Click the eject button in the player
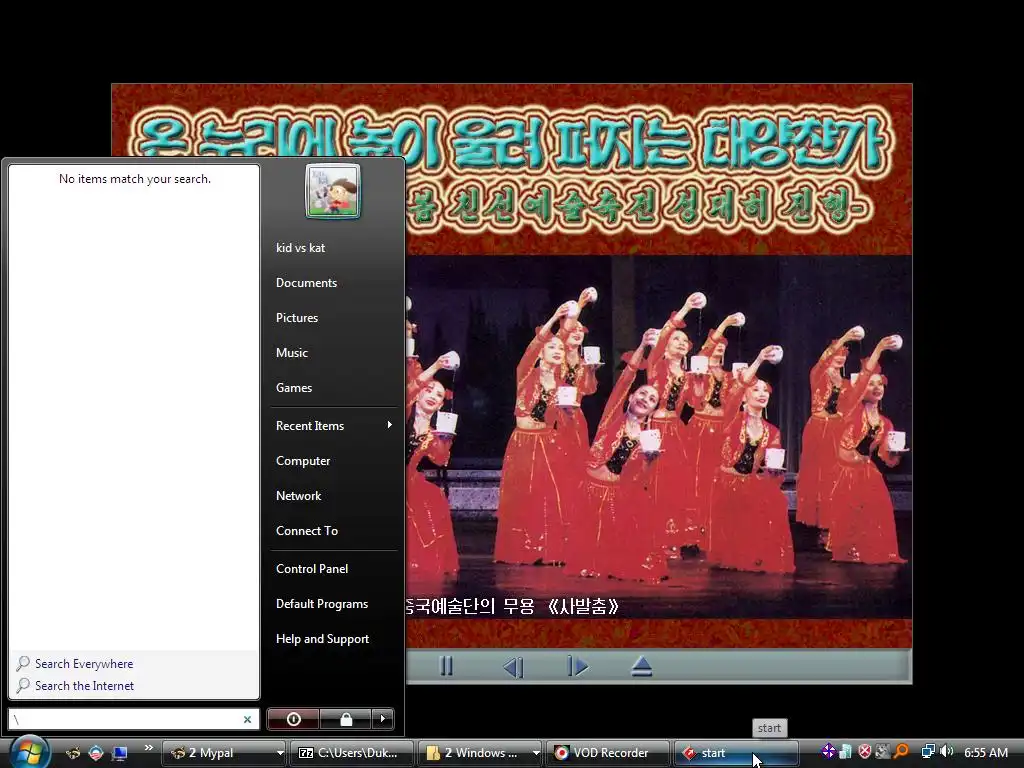The width and height of the screenshot is (1024, 768). pyautogui.click(x=642, y=666)
